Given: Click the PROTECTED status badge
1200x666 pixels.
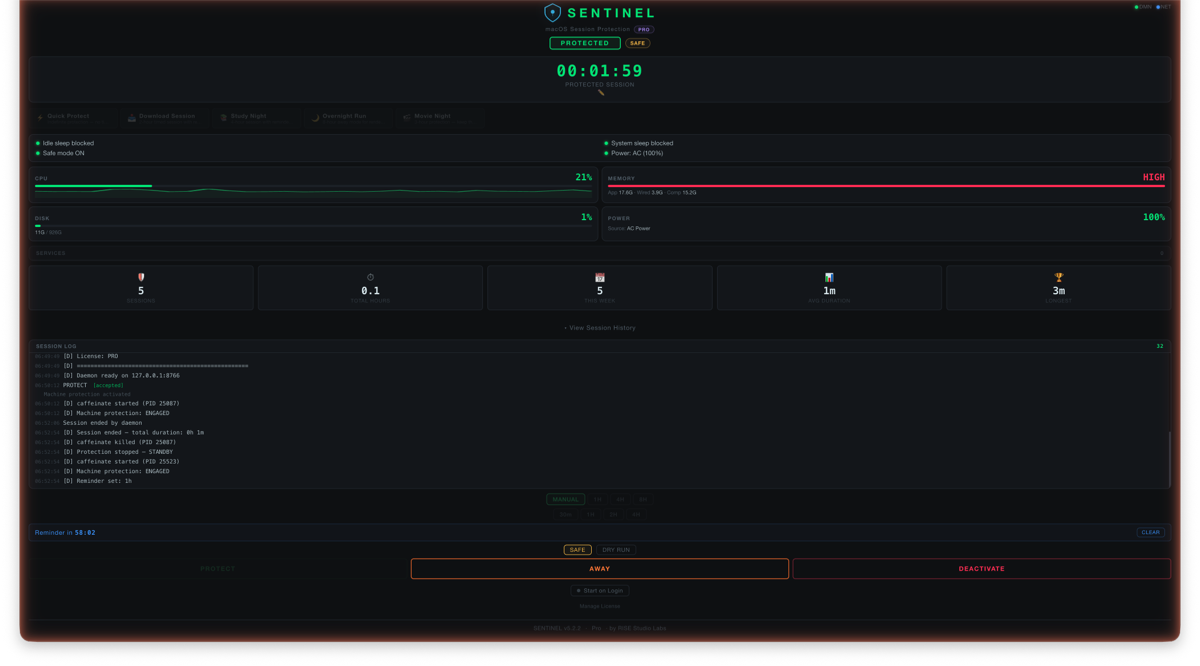Looking at the screenshot, I should [x=585, y=43].
